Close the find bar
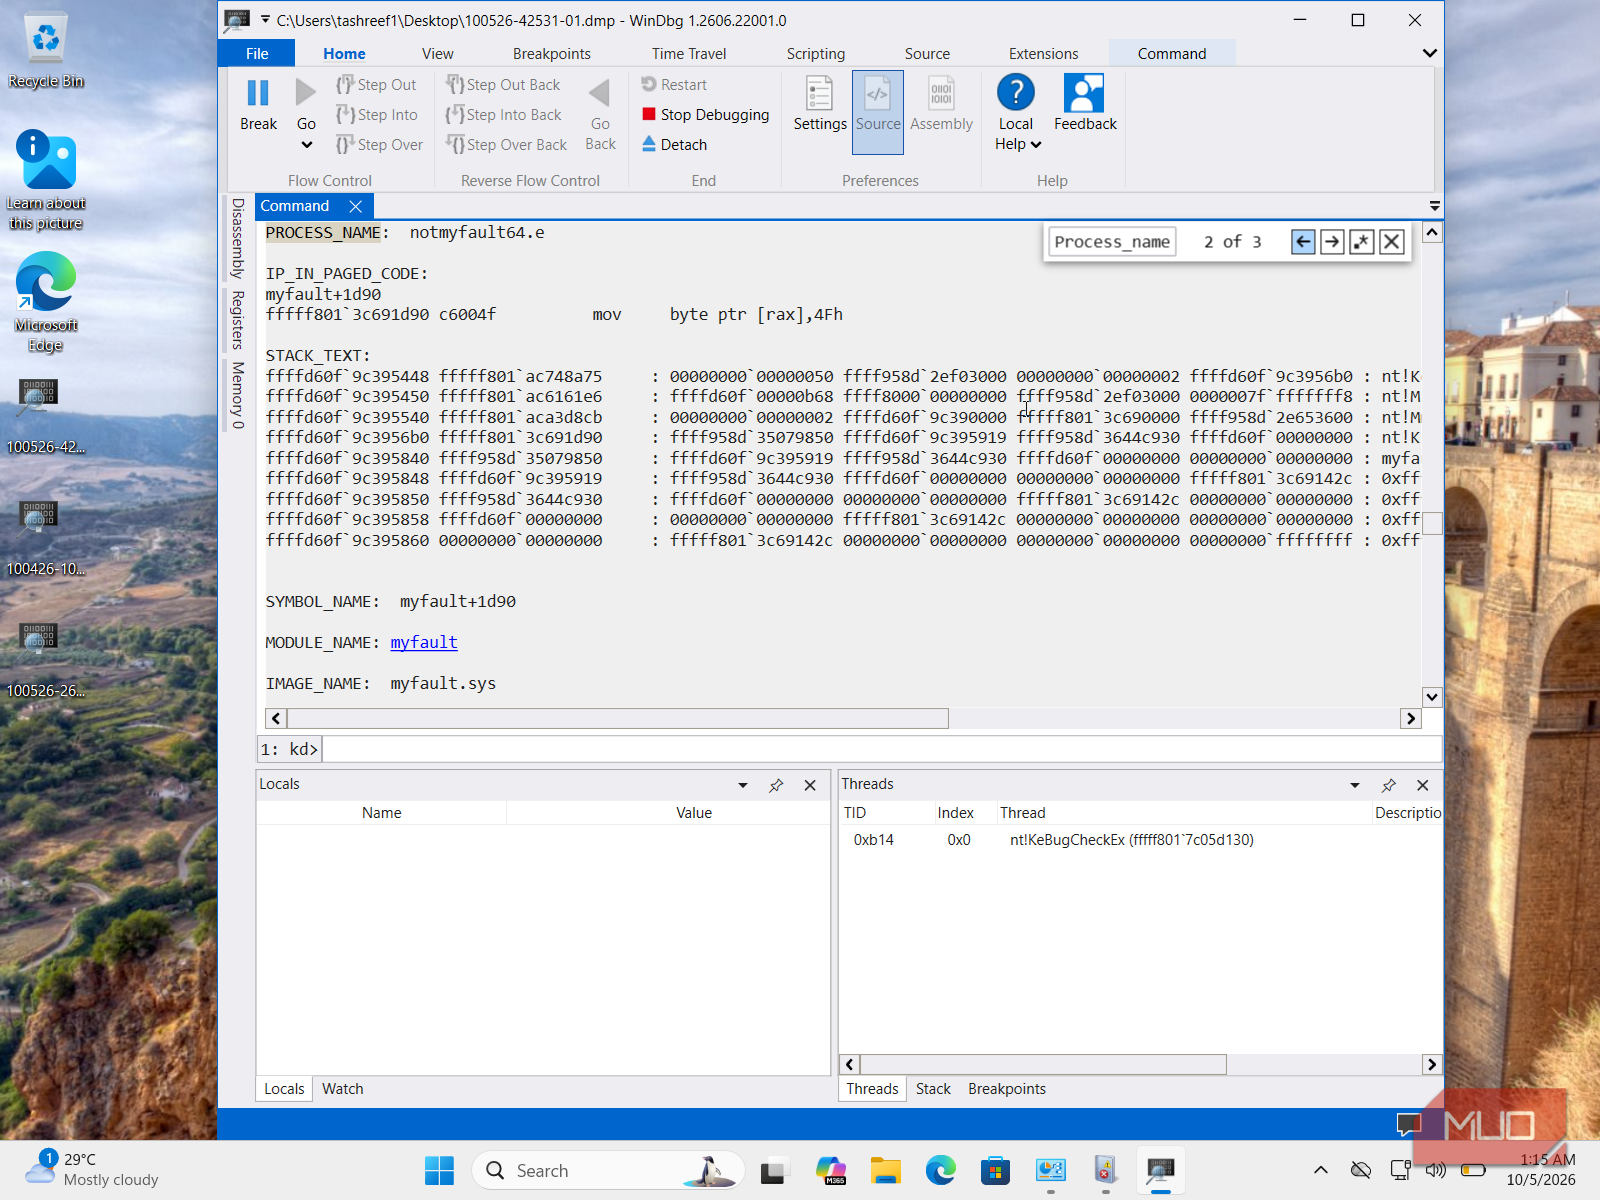Viewport: 1600px width, 1200px height. [x=1391, y=242]
